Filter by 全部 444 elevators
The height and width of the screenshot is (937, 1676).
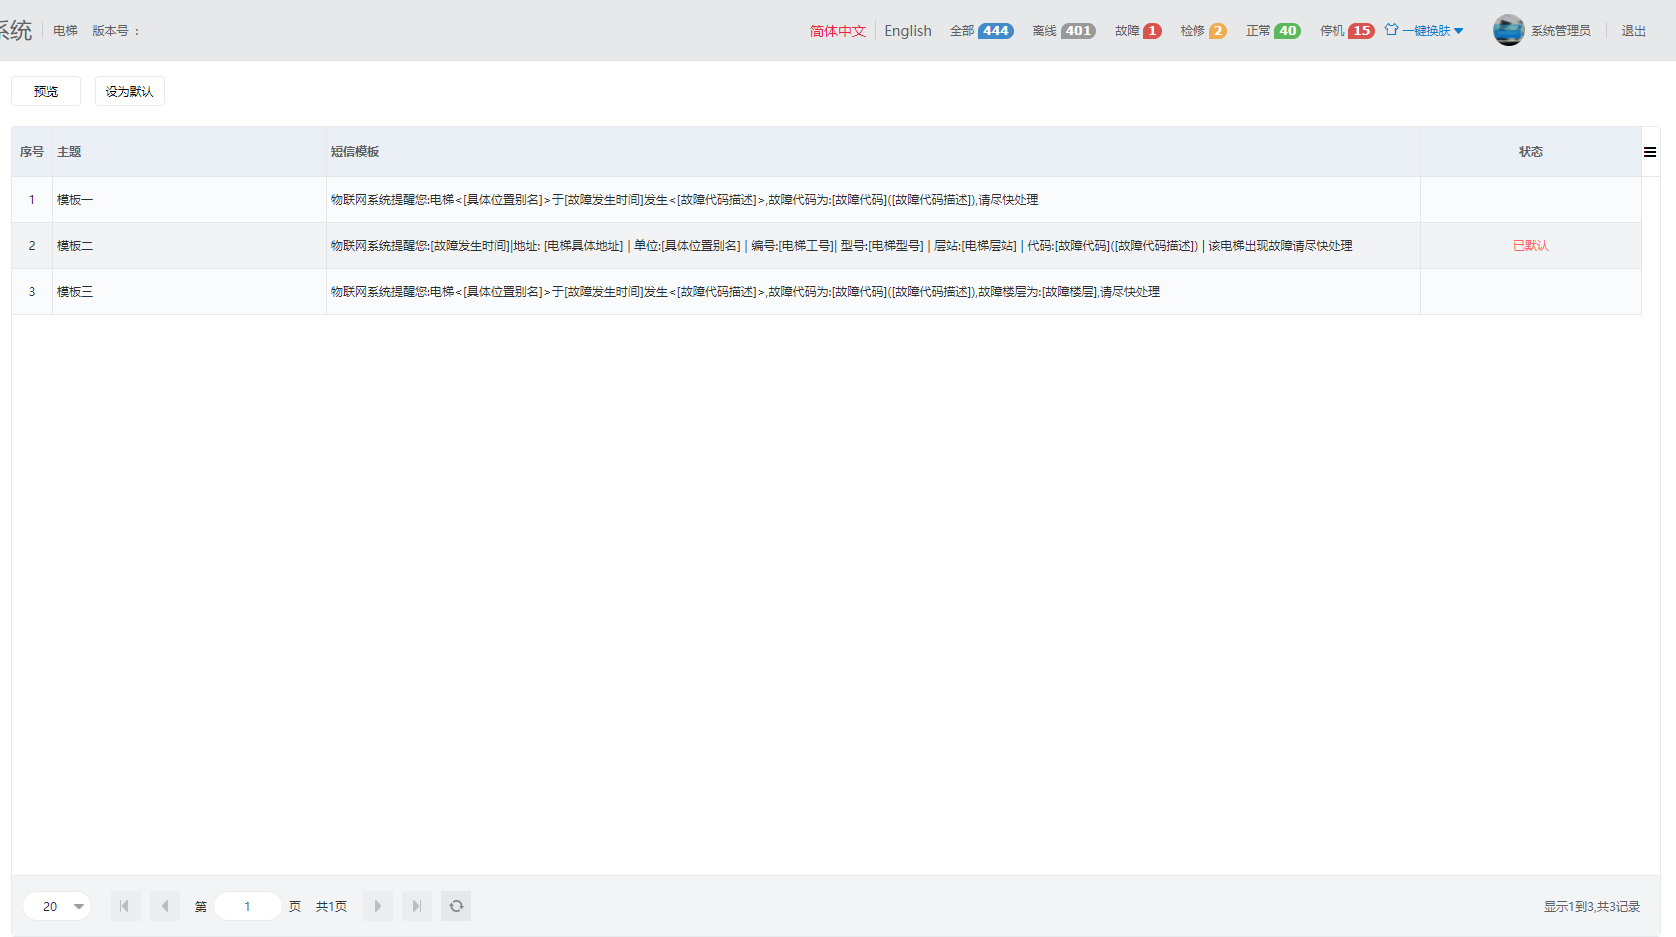(982, 31)
